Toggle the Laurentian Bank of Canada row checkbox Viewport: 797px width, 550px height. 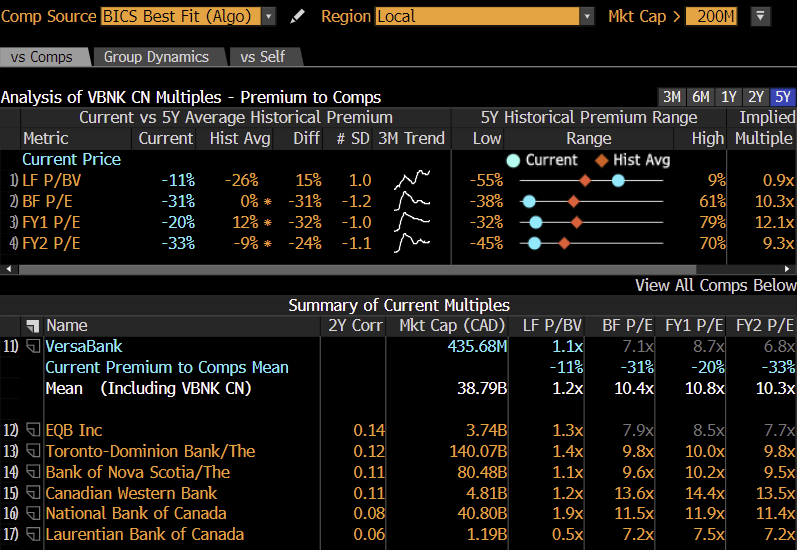pos(33,534)
